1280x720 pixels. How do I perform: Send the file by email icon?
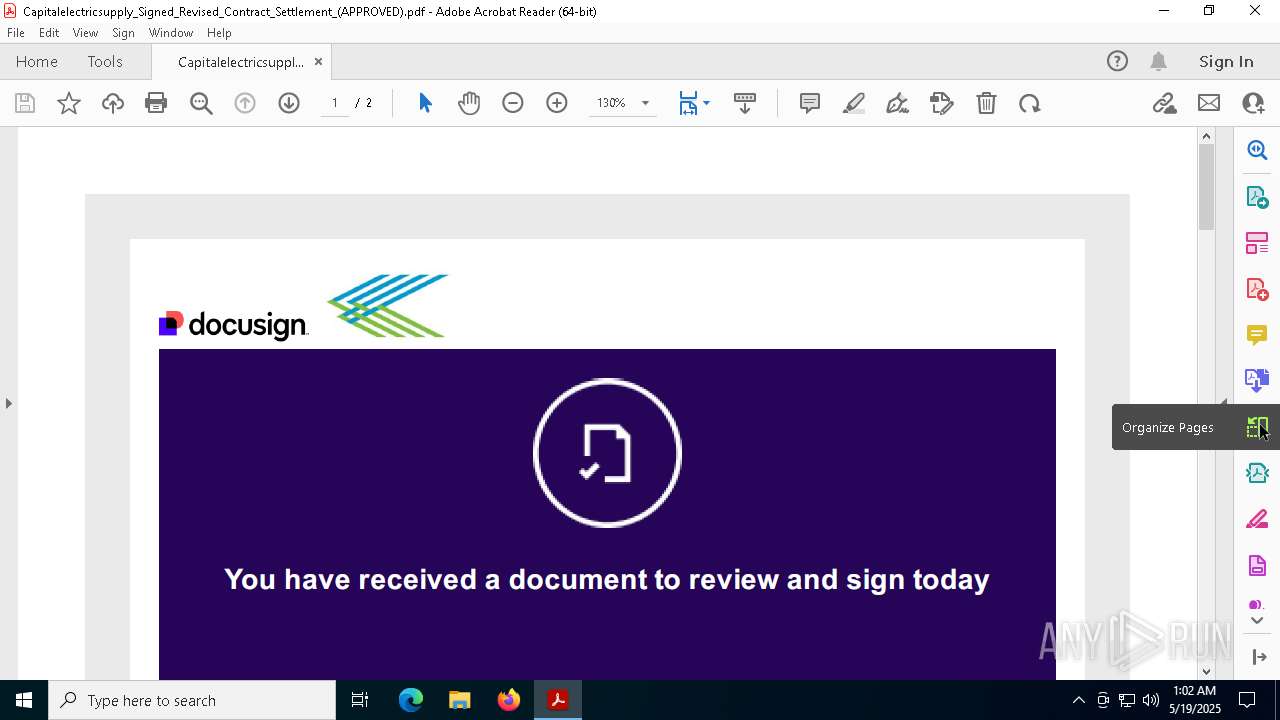pos(1209,103)
